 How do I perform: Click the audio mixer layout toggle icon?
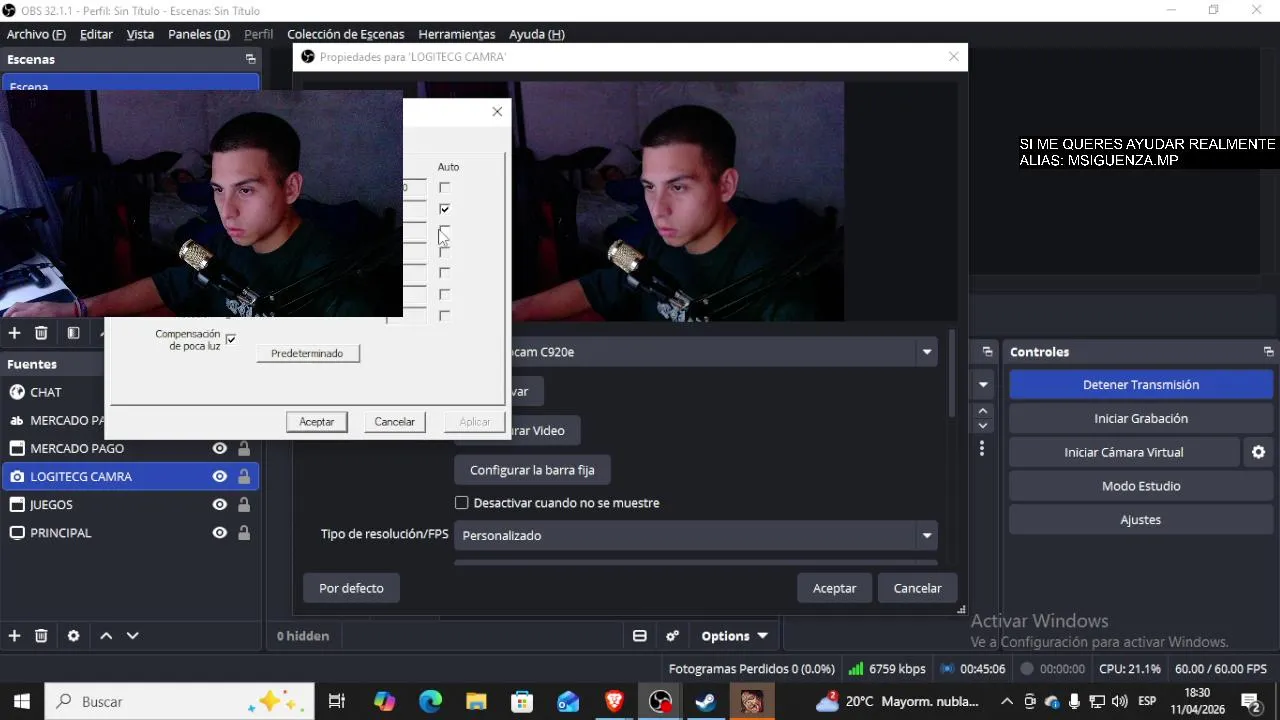[x=640, y=635]
